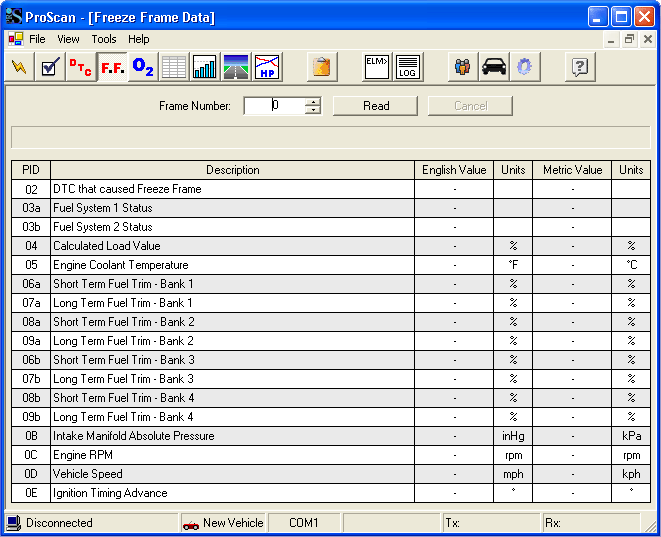Select the Engine Coolant Temperature row
Screen dimensions: 661x537
click(x=331, y=265)
